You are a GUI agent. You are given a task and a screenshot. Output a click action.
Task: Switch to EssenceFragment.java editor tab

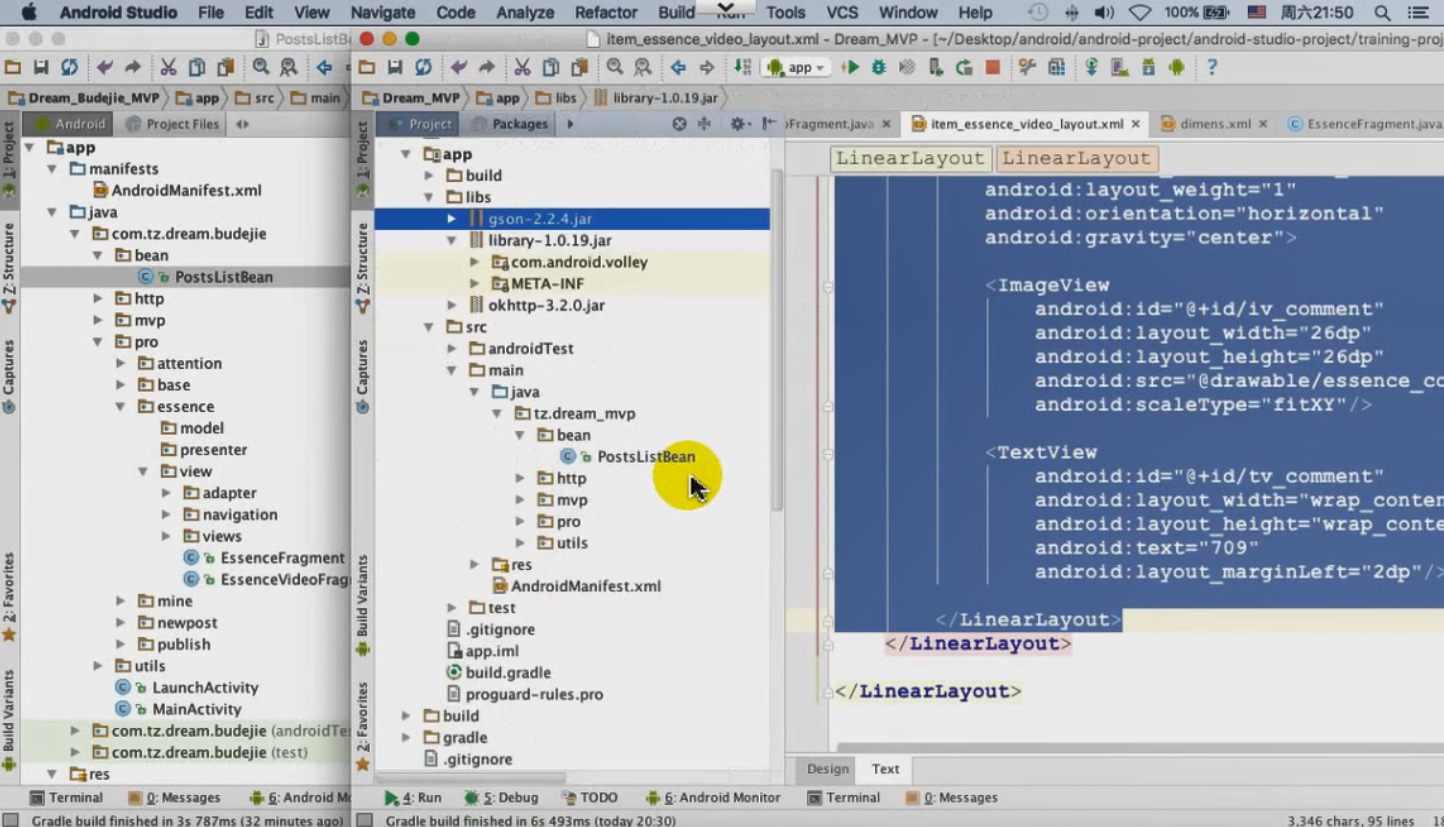(x=1364, y=124)
